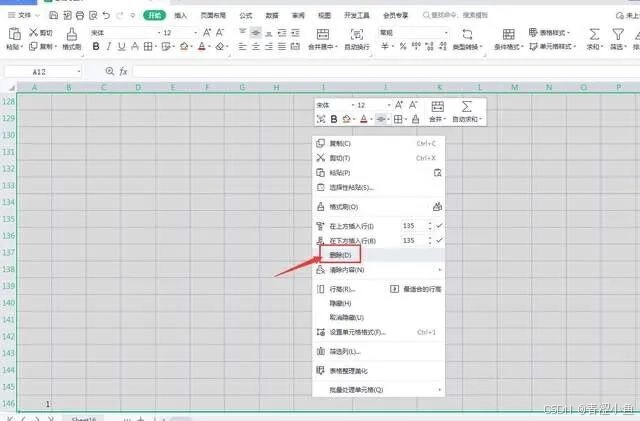This screenshot has width=640, height=421.
Task: Click the ribbon borders grid icon
Action: [148, 47]
